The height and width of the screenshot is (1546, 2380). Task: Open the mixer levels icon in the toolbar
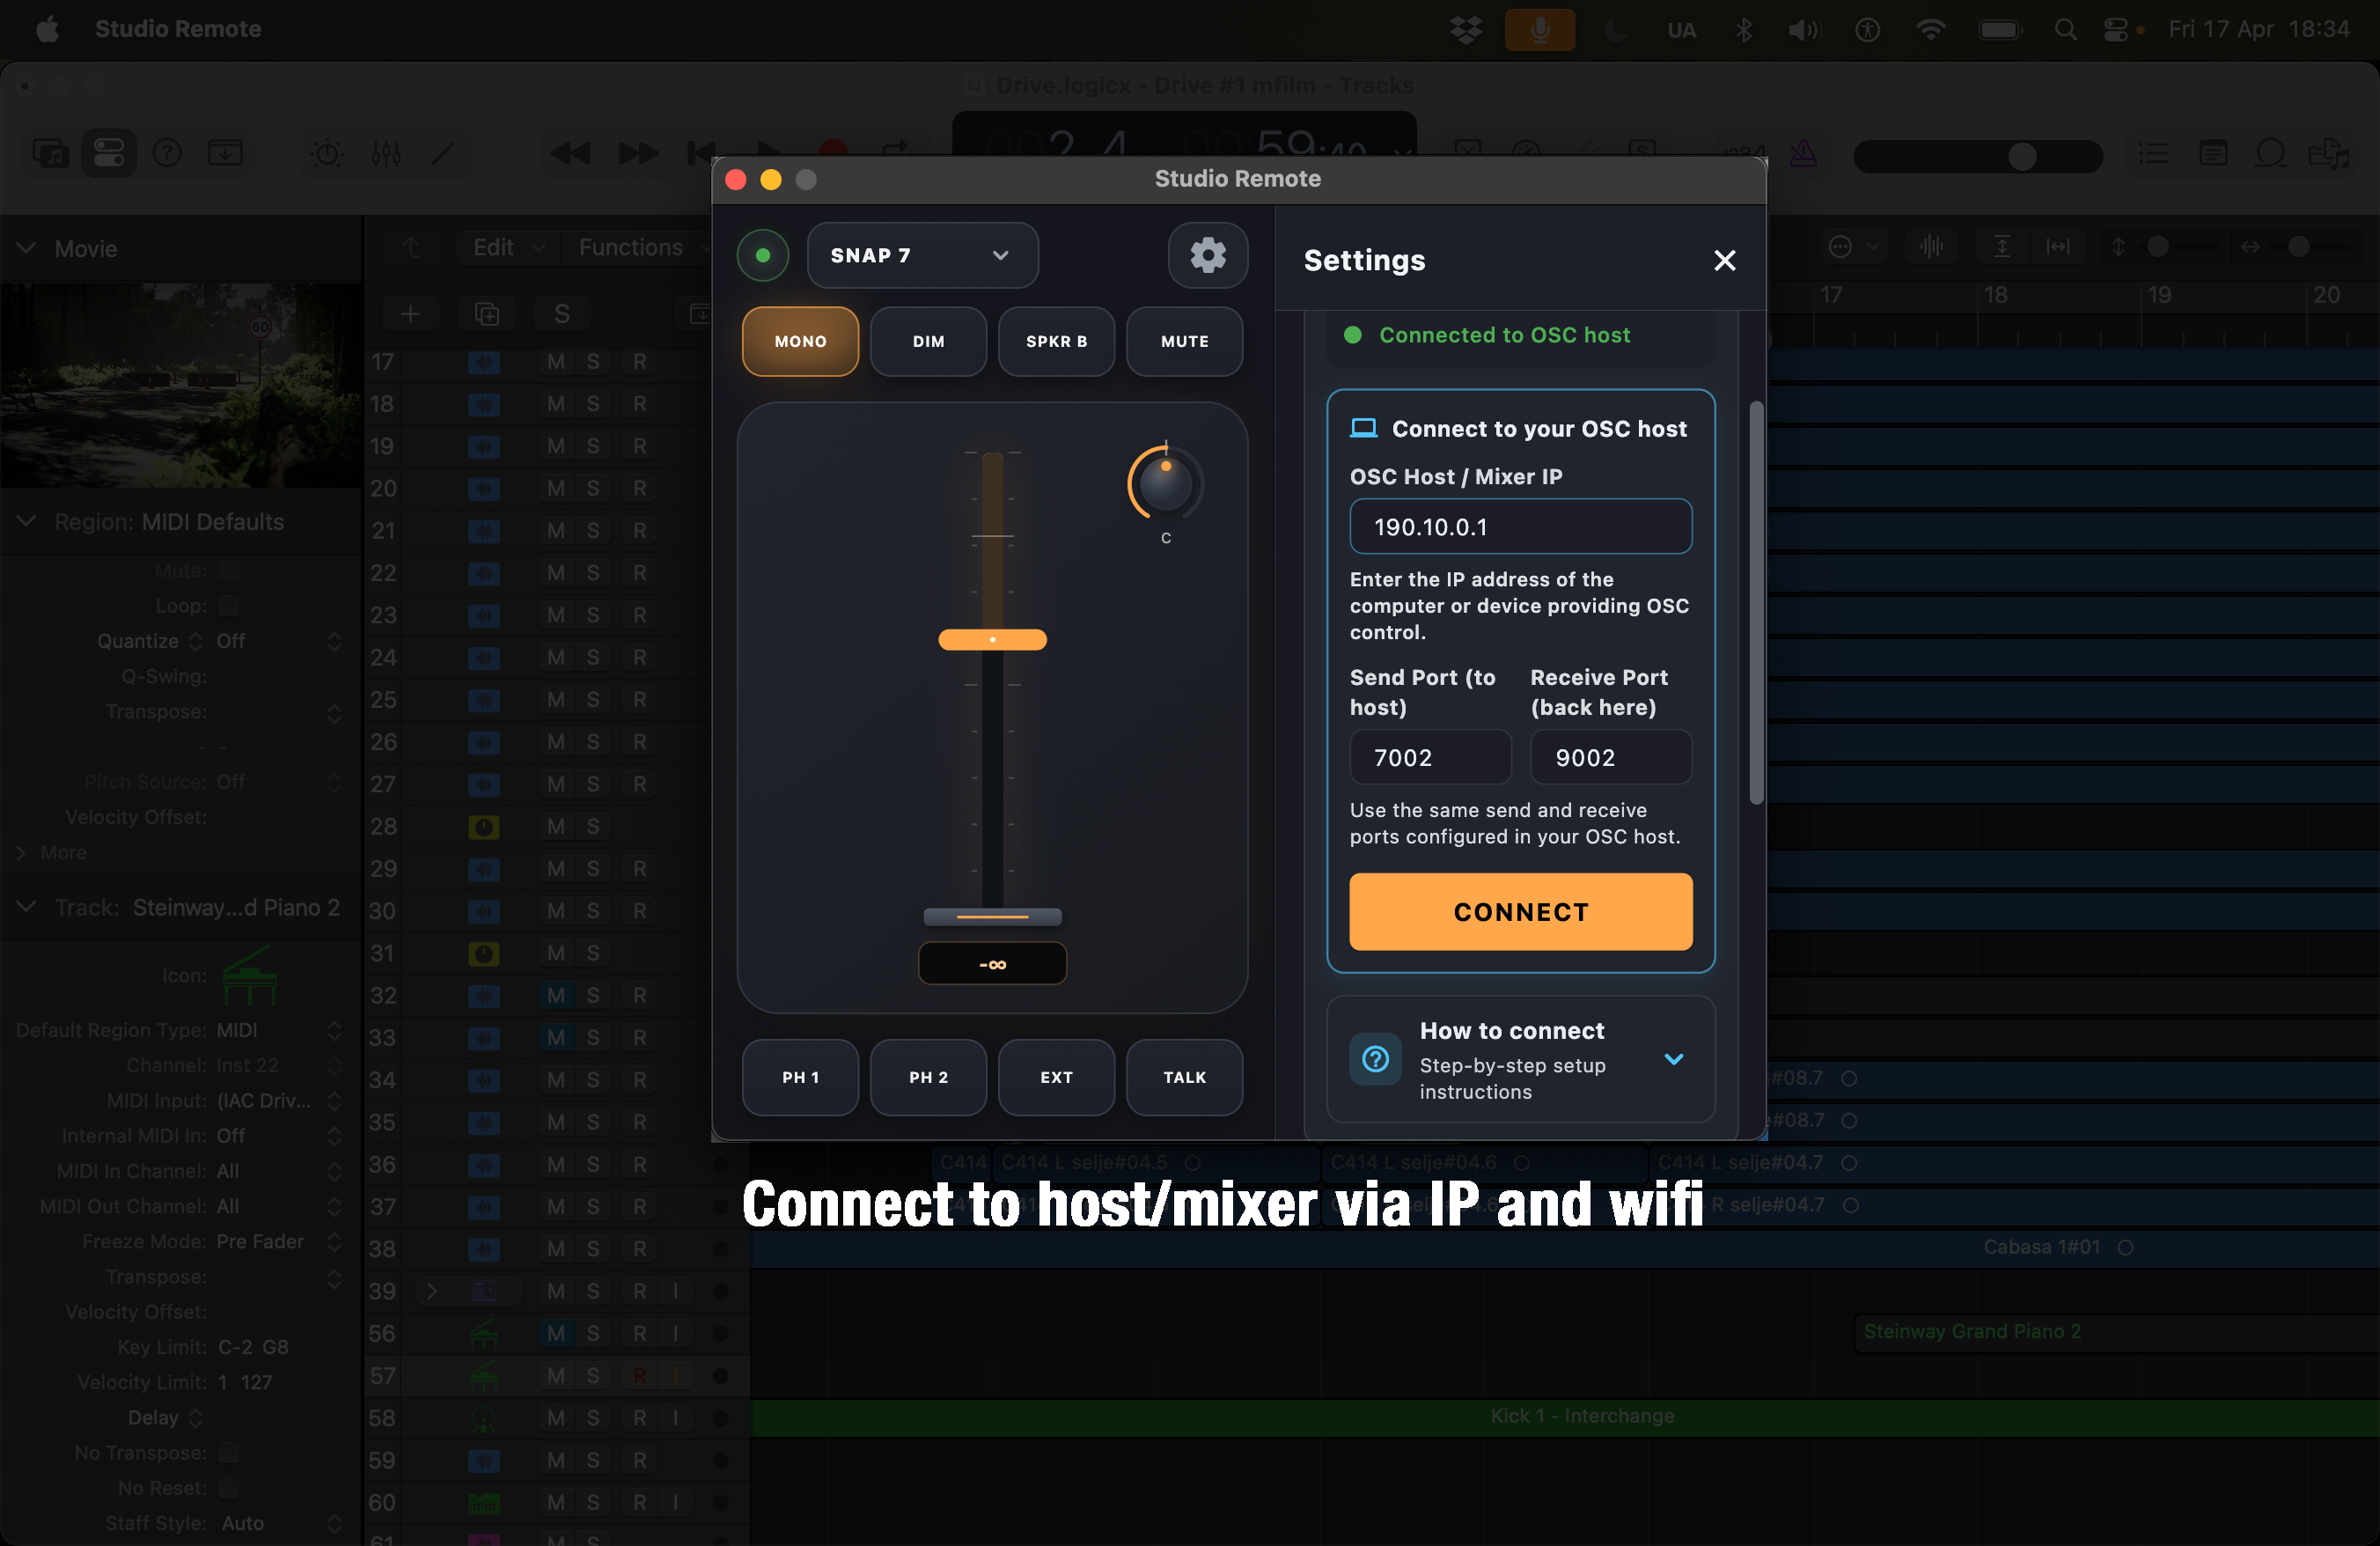(385, 153)
